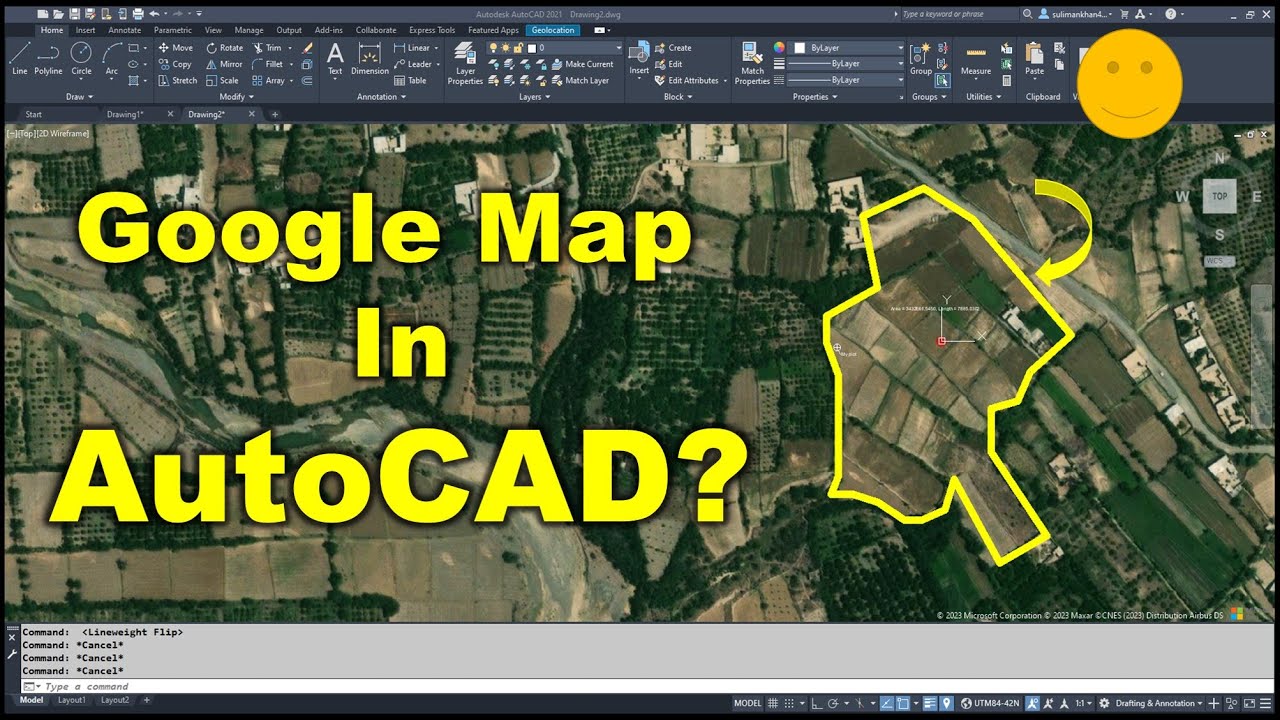Click Create block button
Image resolution: width=1280 pixels, height=720 pixels.
pyautogui.click(x=673, y=48)
